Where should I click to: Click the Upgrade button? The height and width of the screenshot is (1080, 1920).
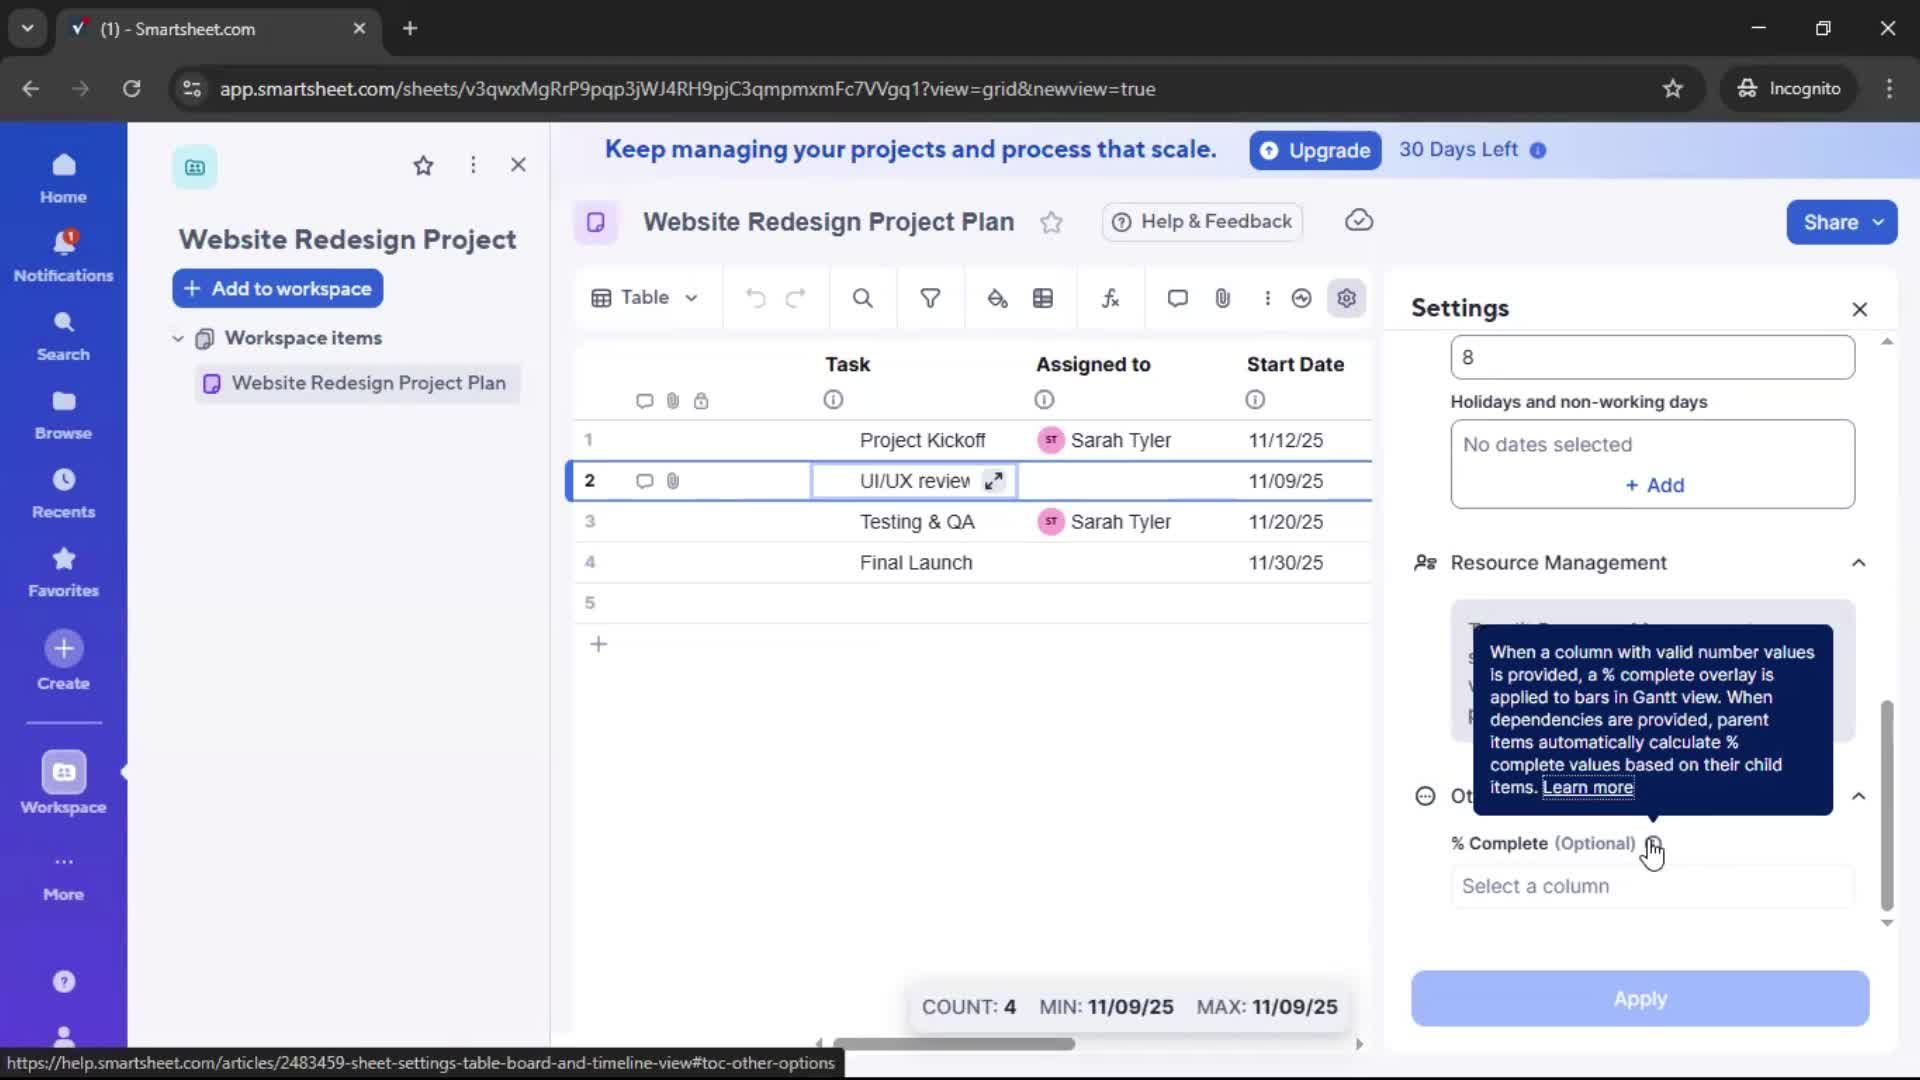[1314, 150]
